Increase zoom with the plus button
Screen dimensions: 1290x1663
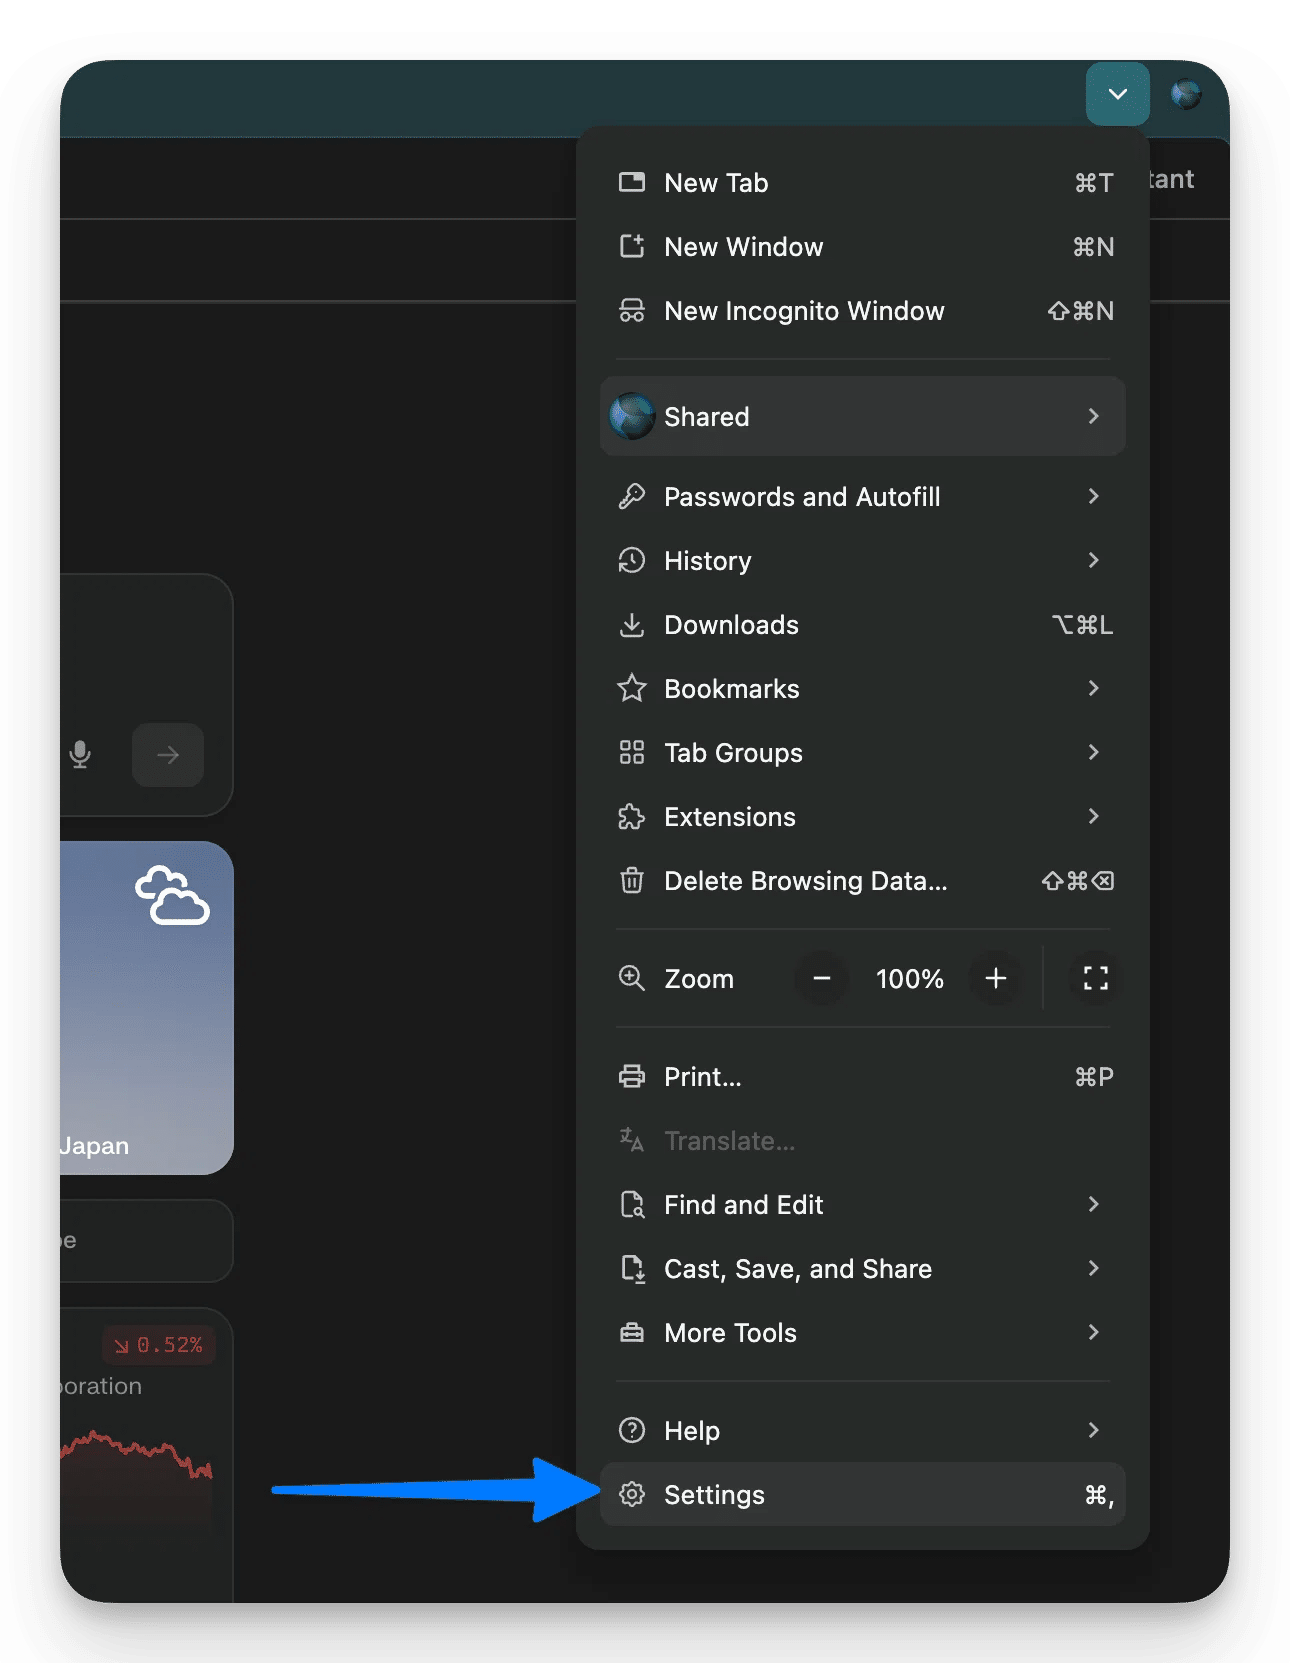tap(995, 978)
